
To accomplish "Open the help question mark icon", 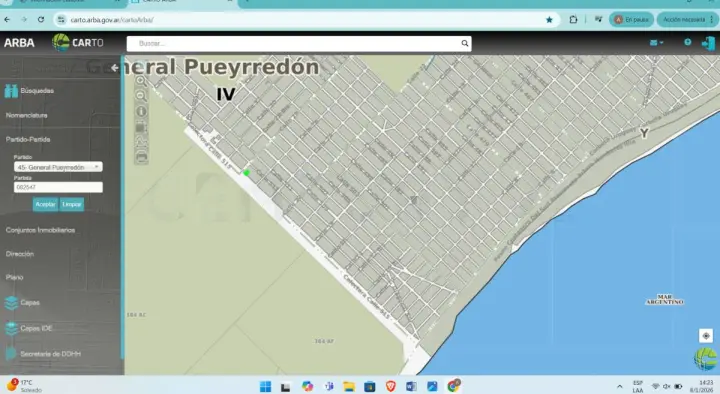I will [687, 42].
